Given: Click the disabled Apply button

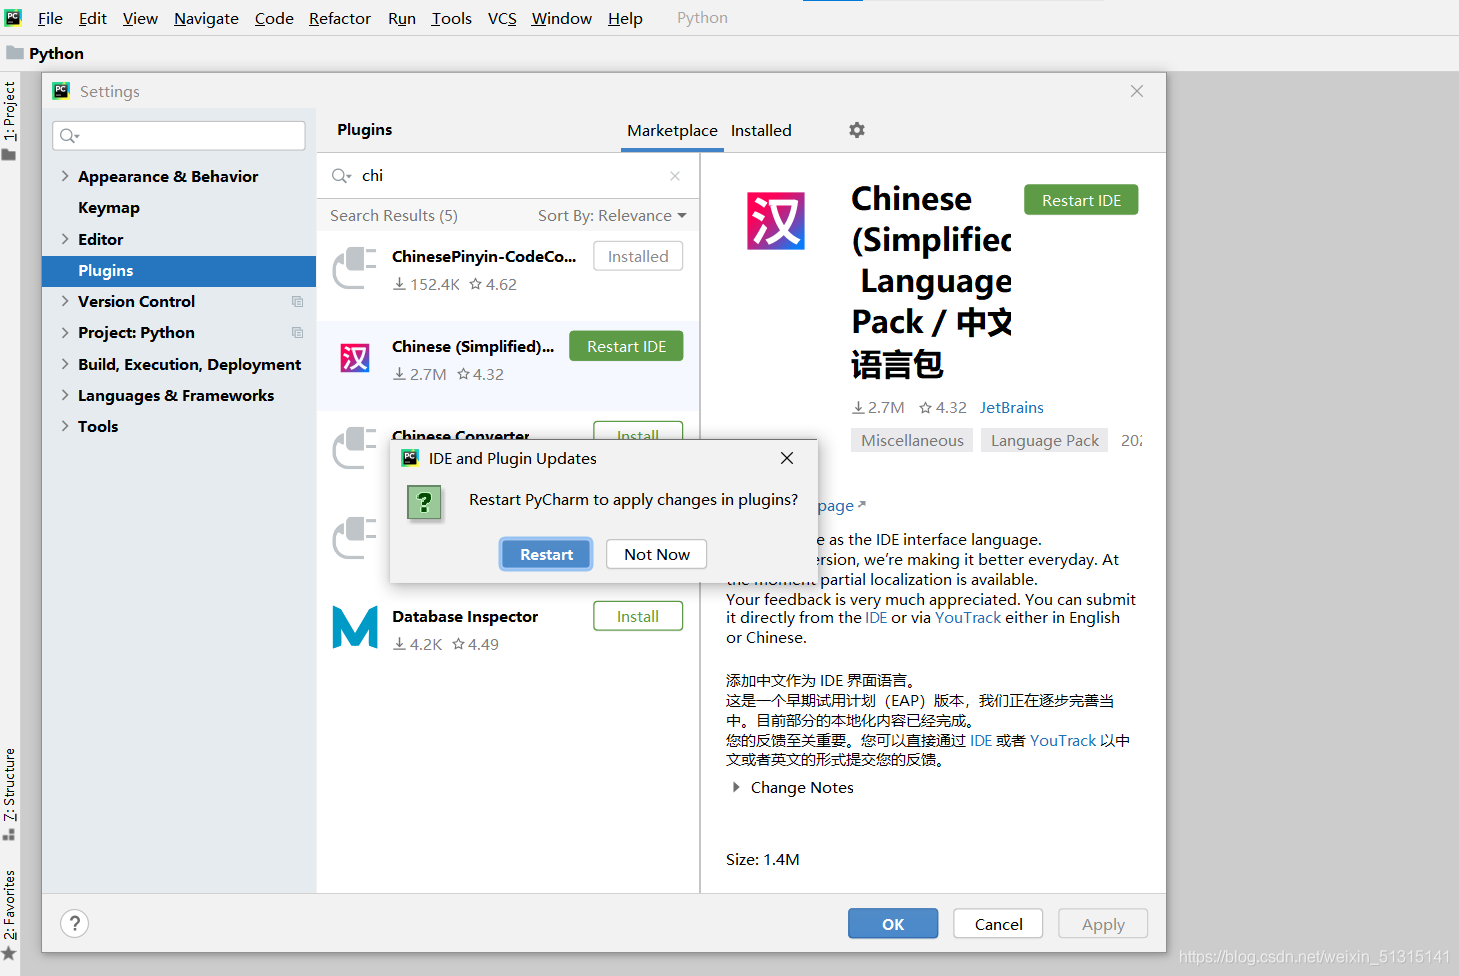Looking at the screenshot, I should 1103,924.
